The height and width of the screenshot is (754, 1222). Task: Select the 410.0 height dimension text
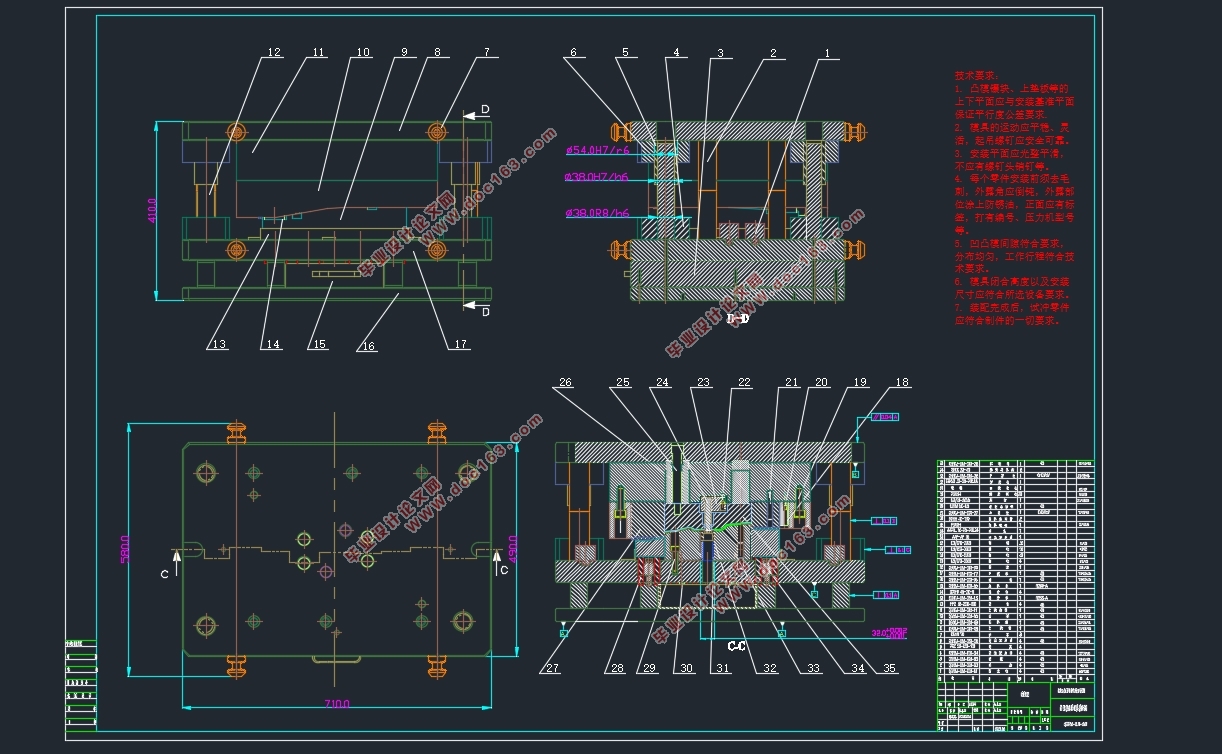click(154, 210)
